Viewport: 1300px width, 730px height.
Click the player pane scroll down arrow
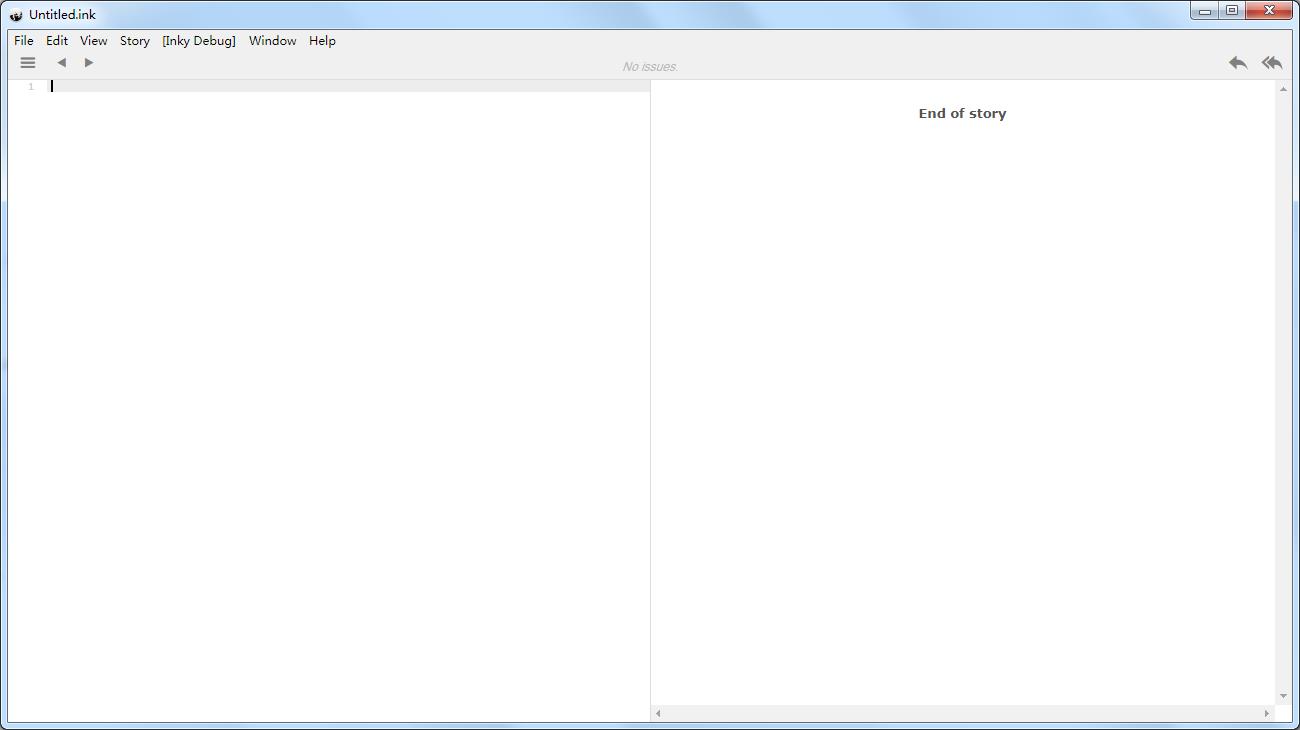1283,696
